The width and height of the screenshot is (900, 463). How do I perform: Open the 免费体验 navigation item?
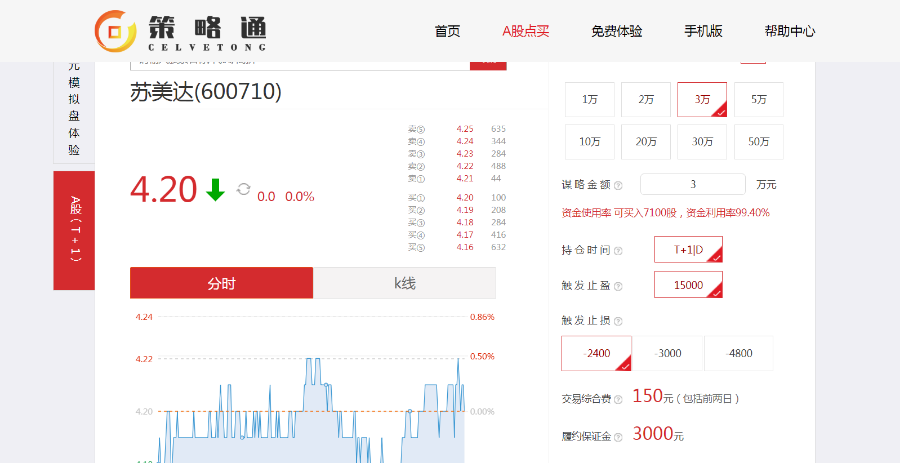click(616, 31)
